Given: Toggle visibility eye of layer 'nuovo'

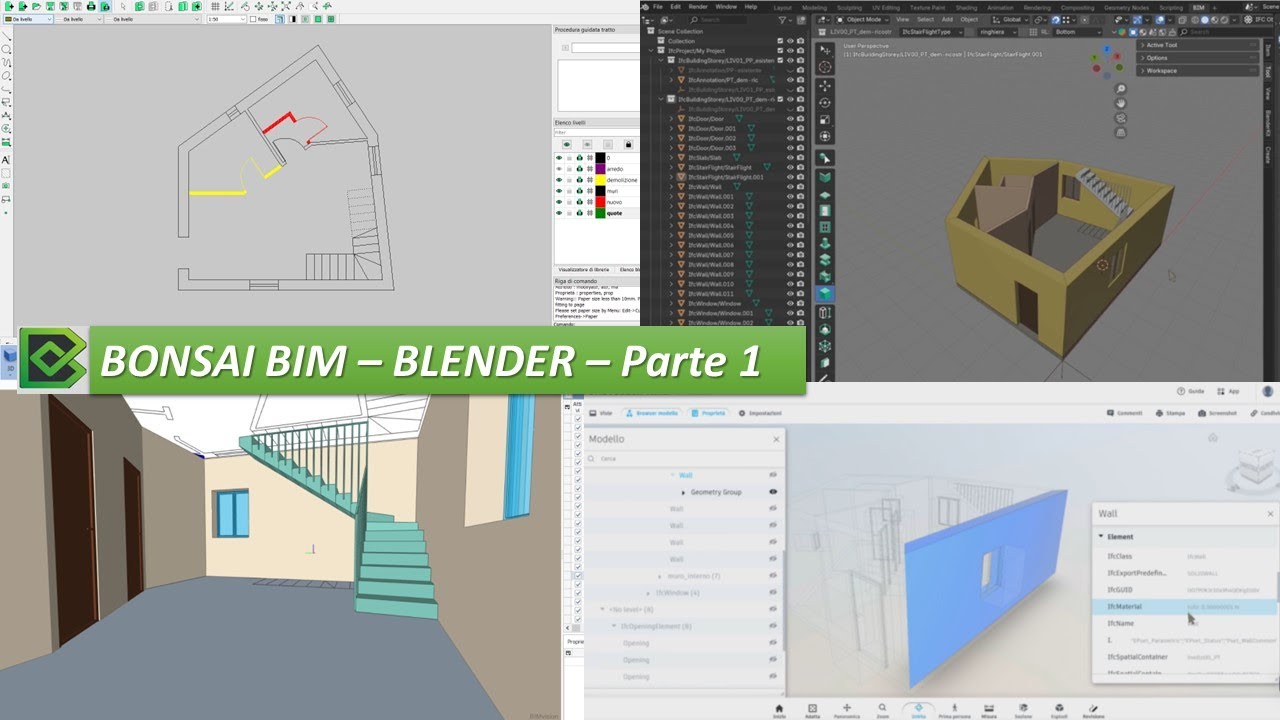Looking at the screenshot, I should coord(559,202).
